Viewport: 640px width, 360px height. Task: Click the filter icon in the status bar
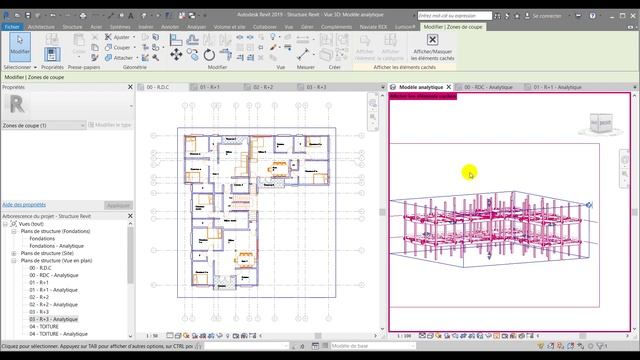[601, 346]
